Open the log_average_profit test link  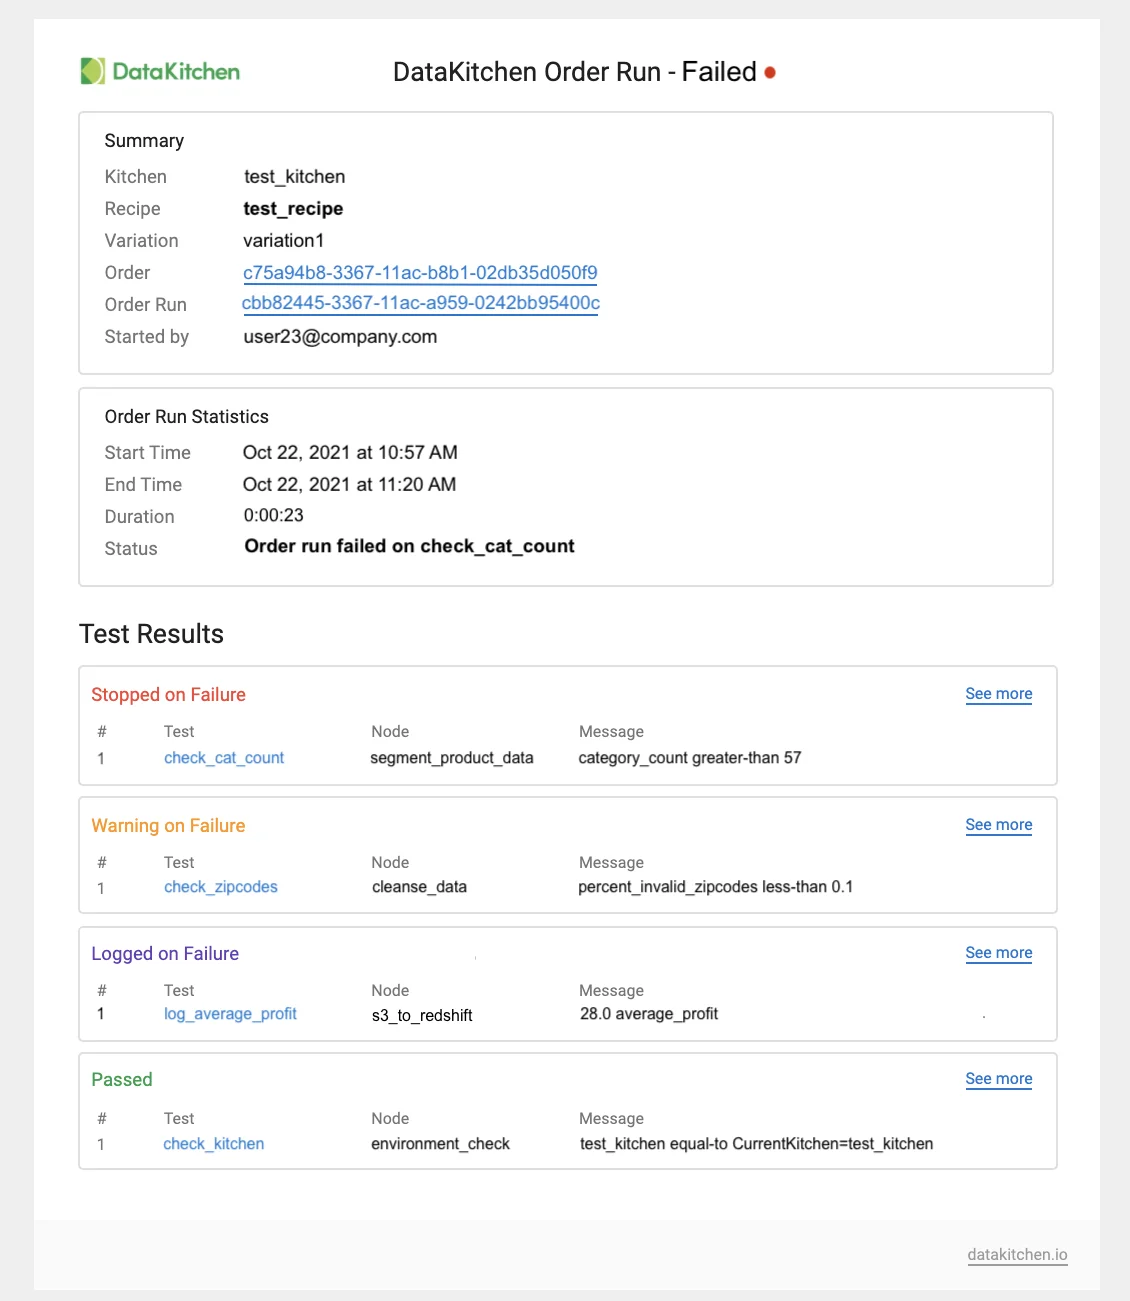(x=230, y=1014)
